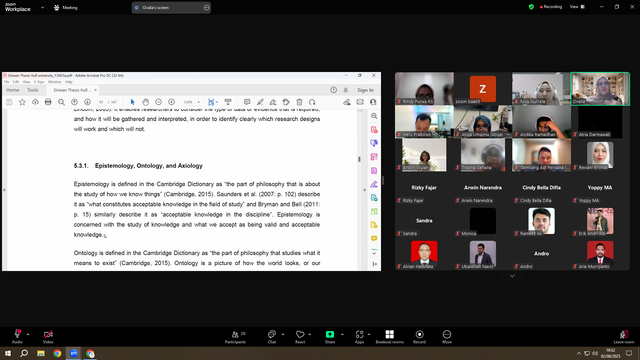Start video with the Video button
The image size is (640, 360).
coord(48,336)
